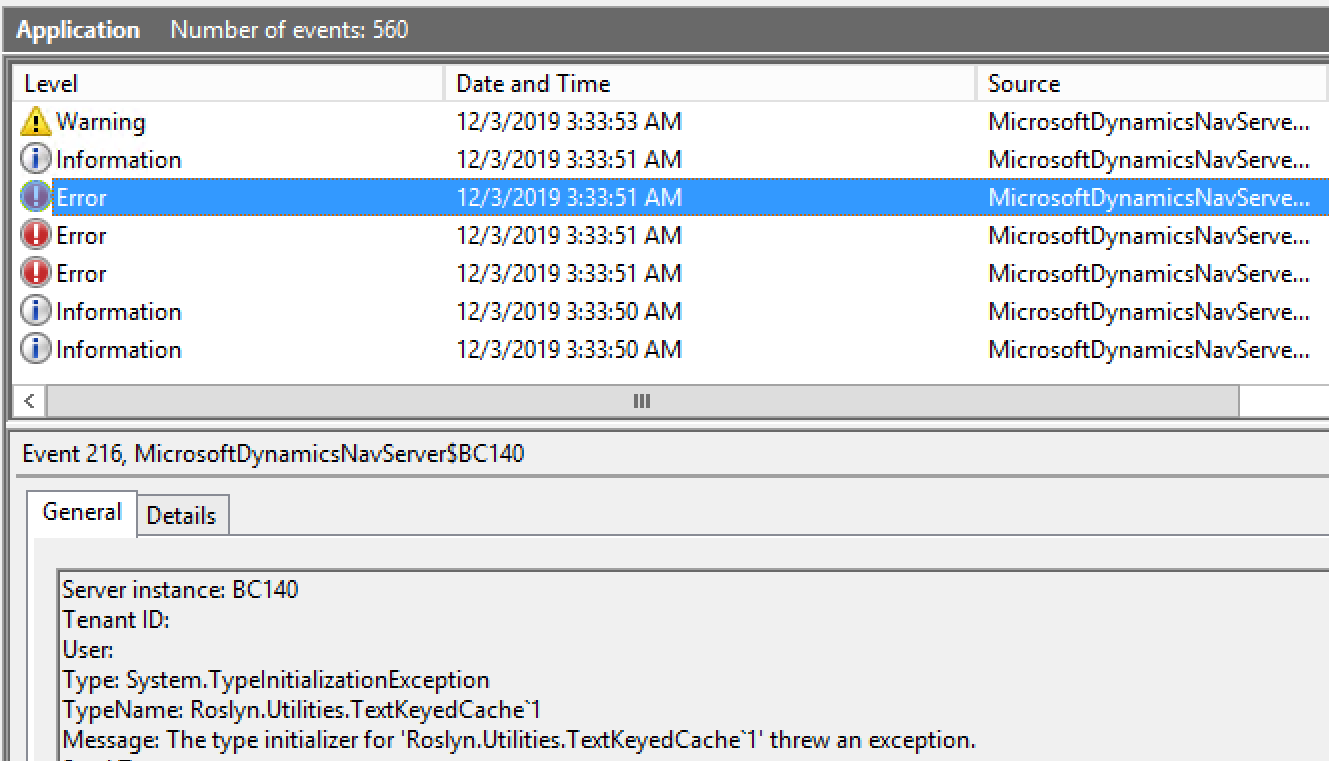
Task: Click the second red Error icon
Action: click(36, 236)
